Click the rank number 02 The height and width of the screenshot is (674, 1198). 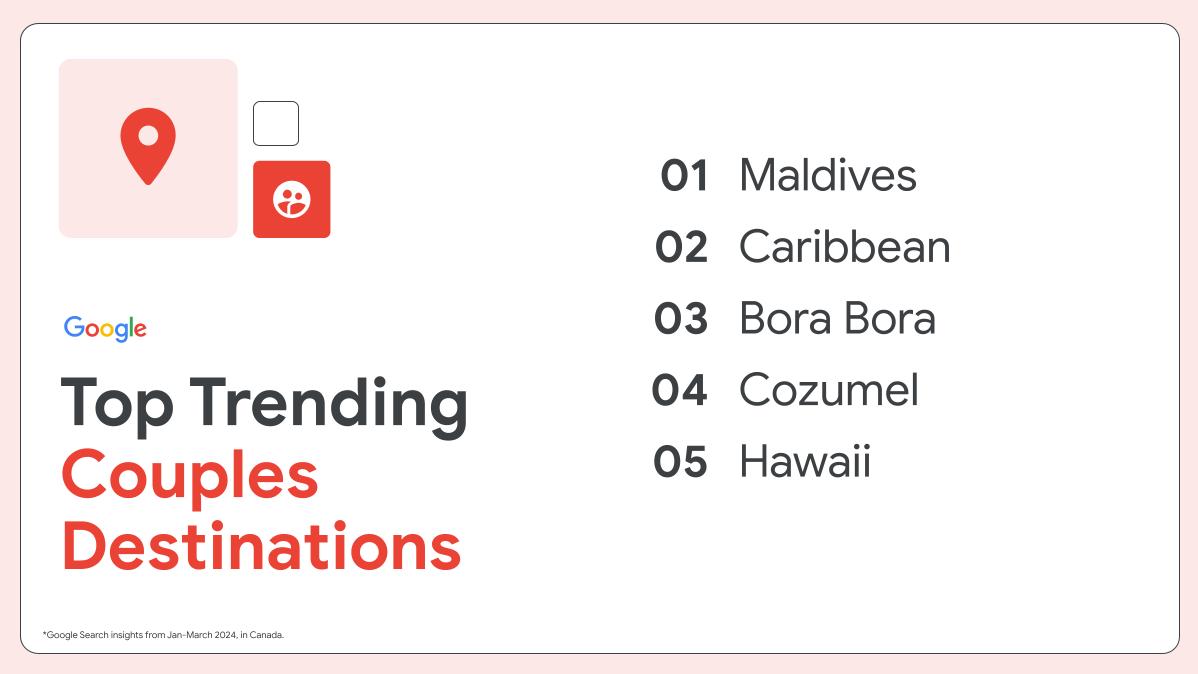(x=682, y=247)
